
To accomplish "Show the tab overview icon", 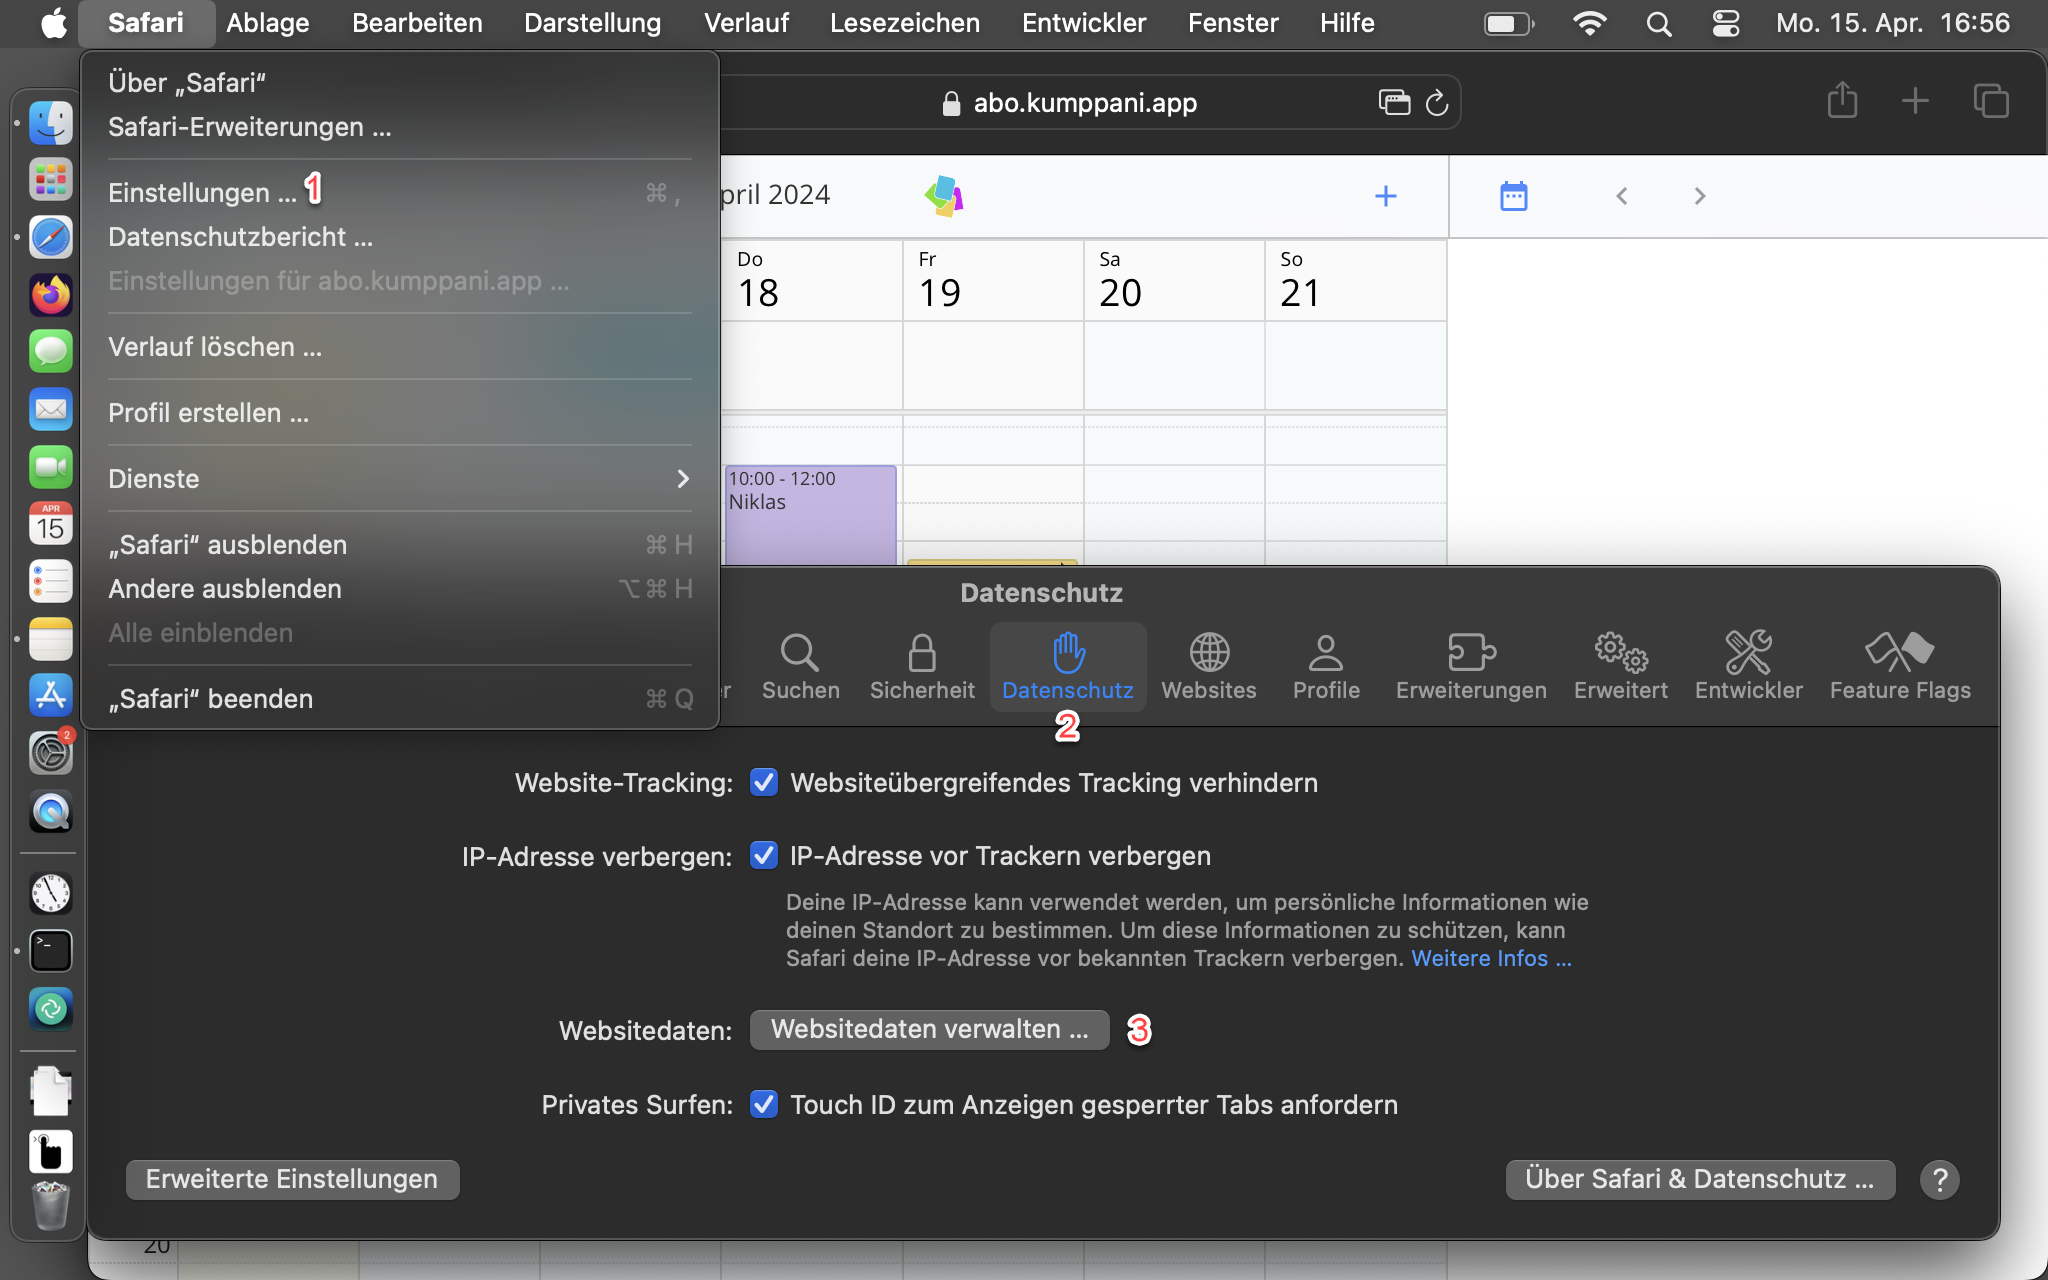I will 1991,101.
